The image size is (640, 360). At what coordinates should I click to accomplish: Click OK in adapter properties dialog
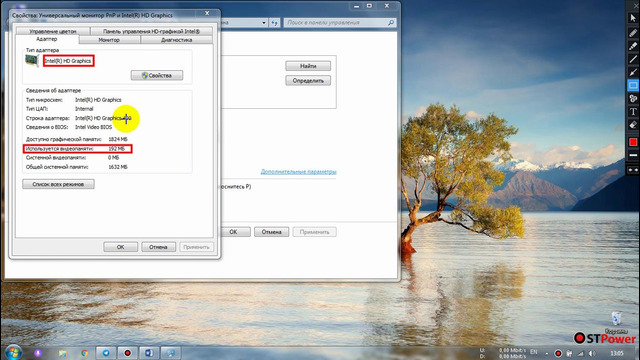120,247
